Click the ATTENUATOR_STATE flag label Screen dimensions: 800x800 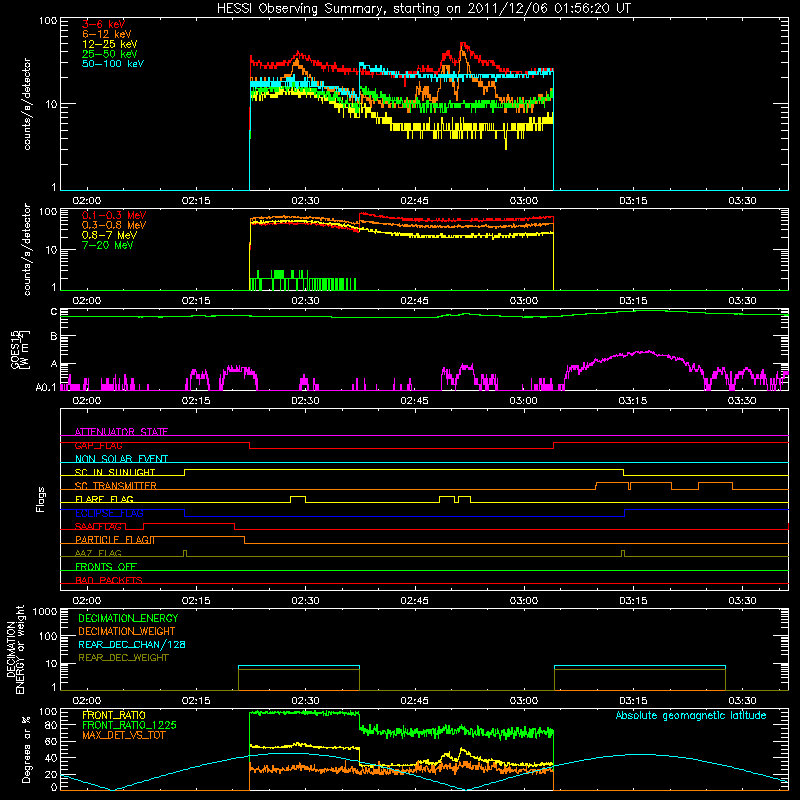coord(121,432)
